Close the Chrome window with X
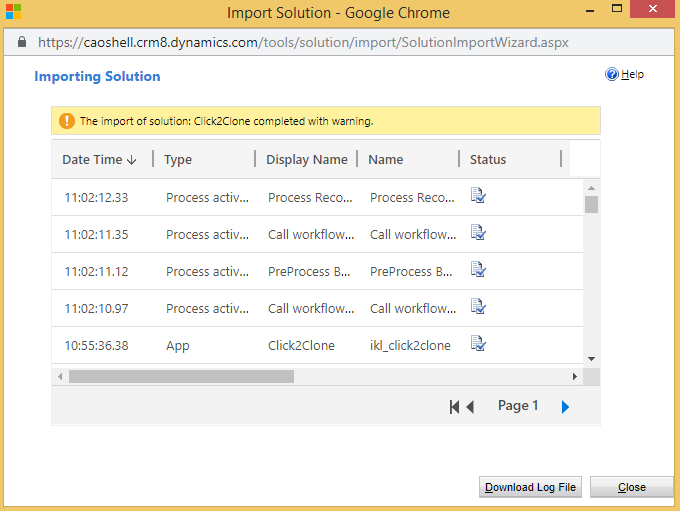 coord(653,9)
